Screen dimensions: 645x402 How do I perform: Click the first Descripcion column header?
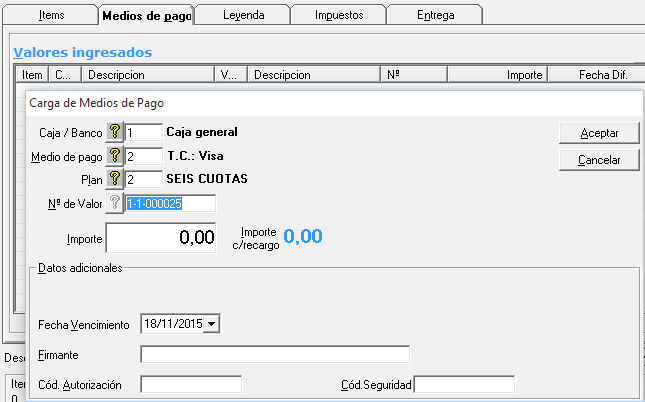pos(148,75)
